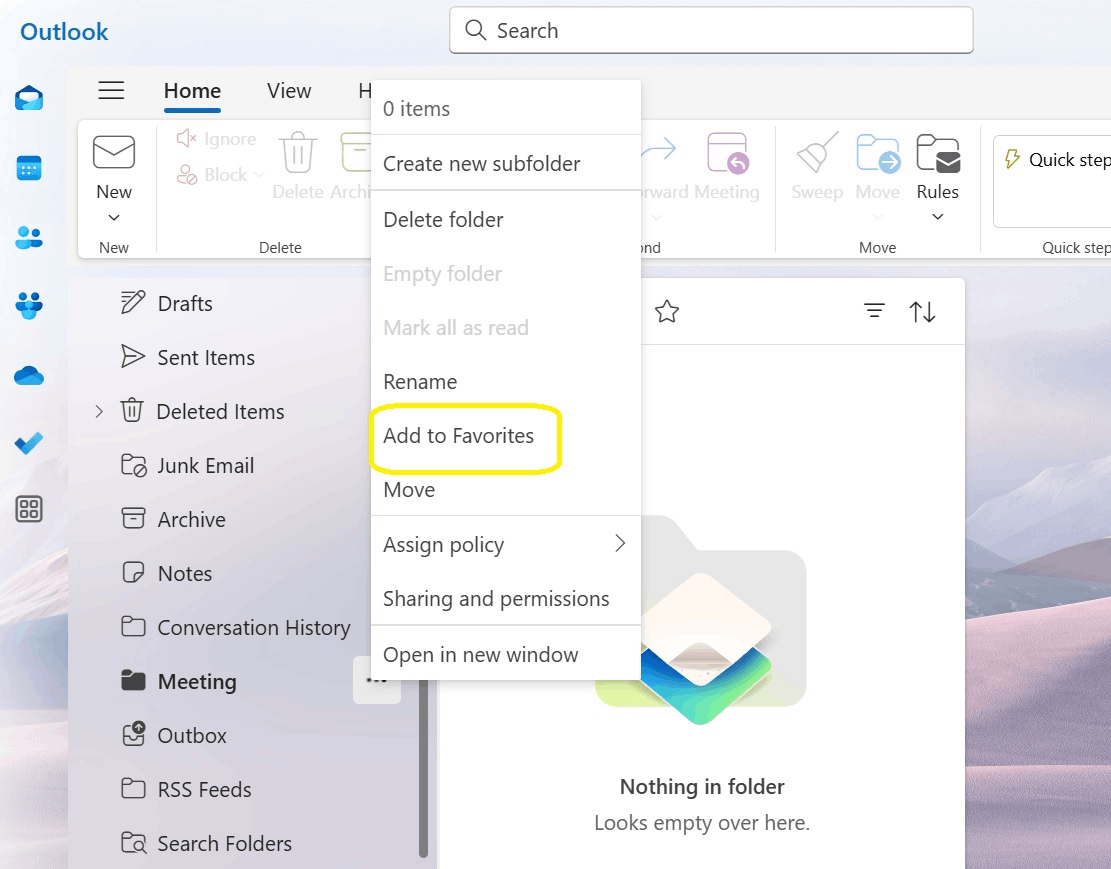Choose Create new subfolder
The image size is (1111, 869).
[481, 163]
